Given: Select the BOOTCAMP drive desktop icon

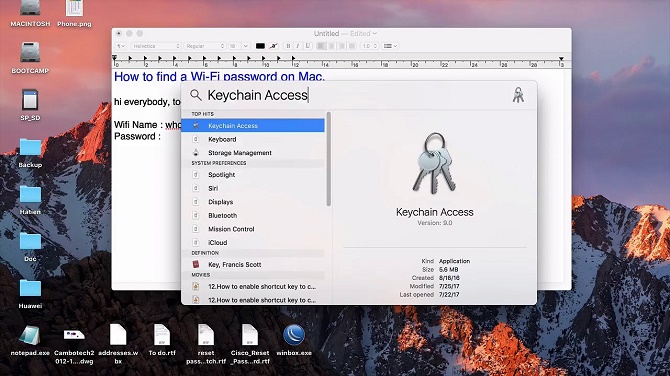Looking at the screenshot, I should (30, 58).
